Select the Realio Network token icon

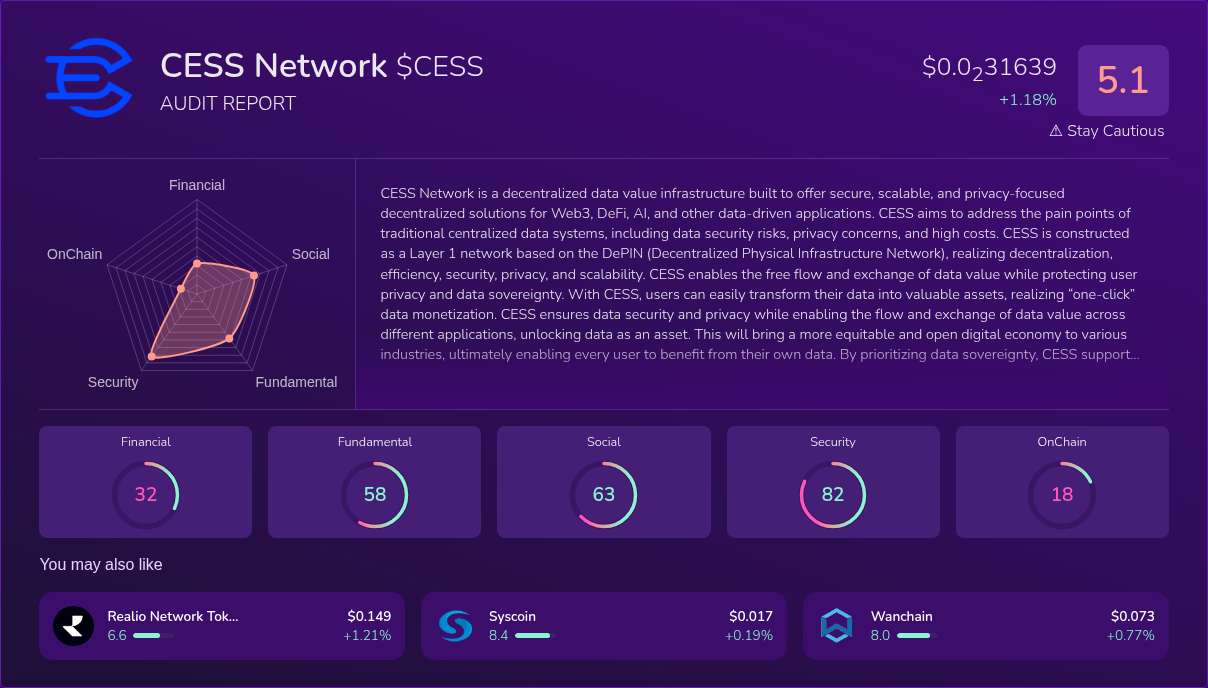(74, 625)
